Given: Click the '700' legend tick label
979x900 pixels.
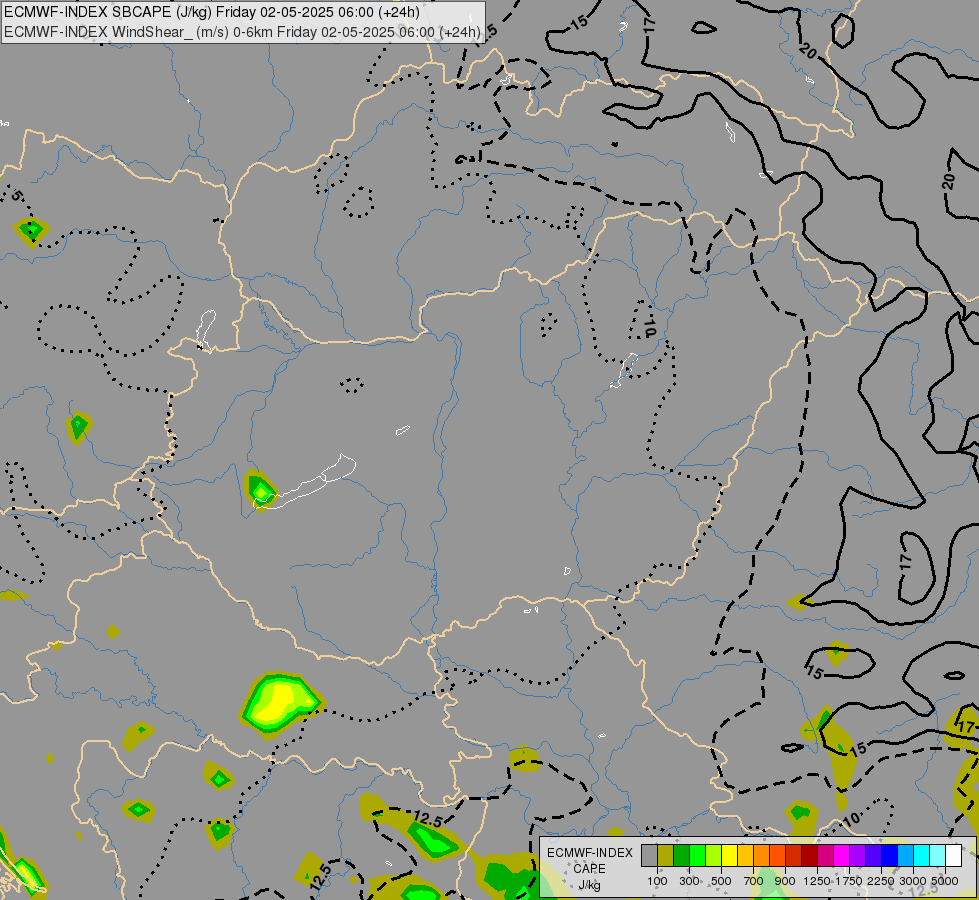Looking at the screenshot, I should pyautogui.click(x=754, y=881).
